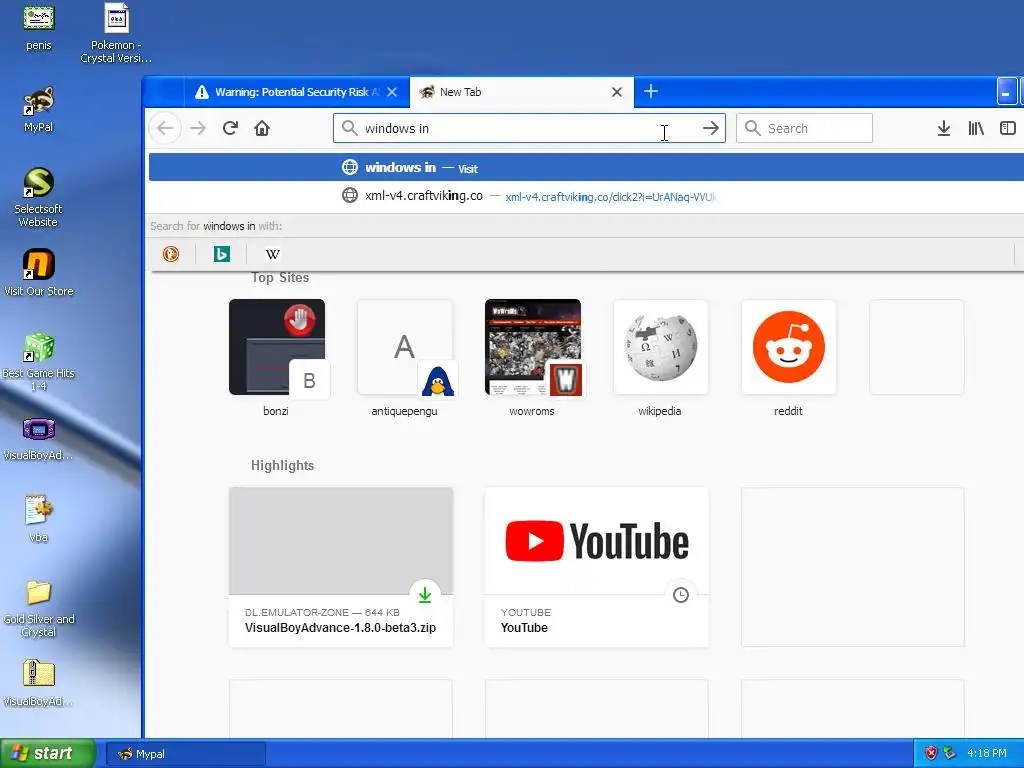Viewport: 1024px width, 768px height.
Task: Select the Best Game Hits 1-4 desktop icon
Action: click(39, 361)
